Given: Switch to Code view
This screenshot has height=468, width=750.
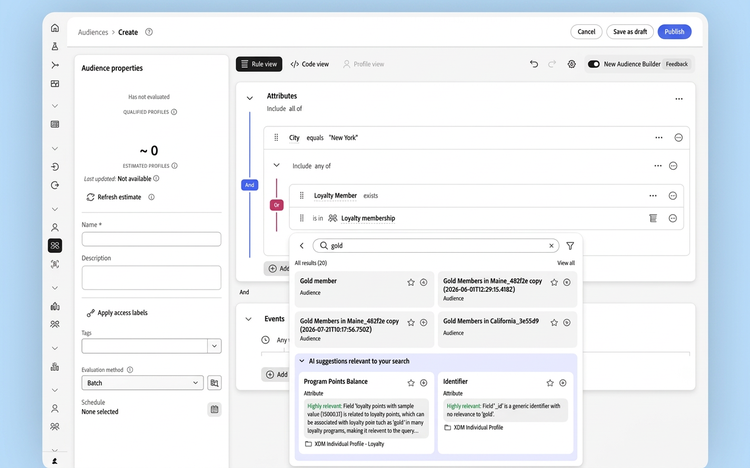Looking at the screenshot, I should [309, 64].
